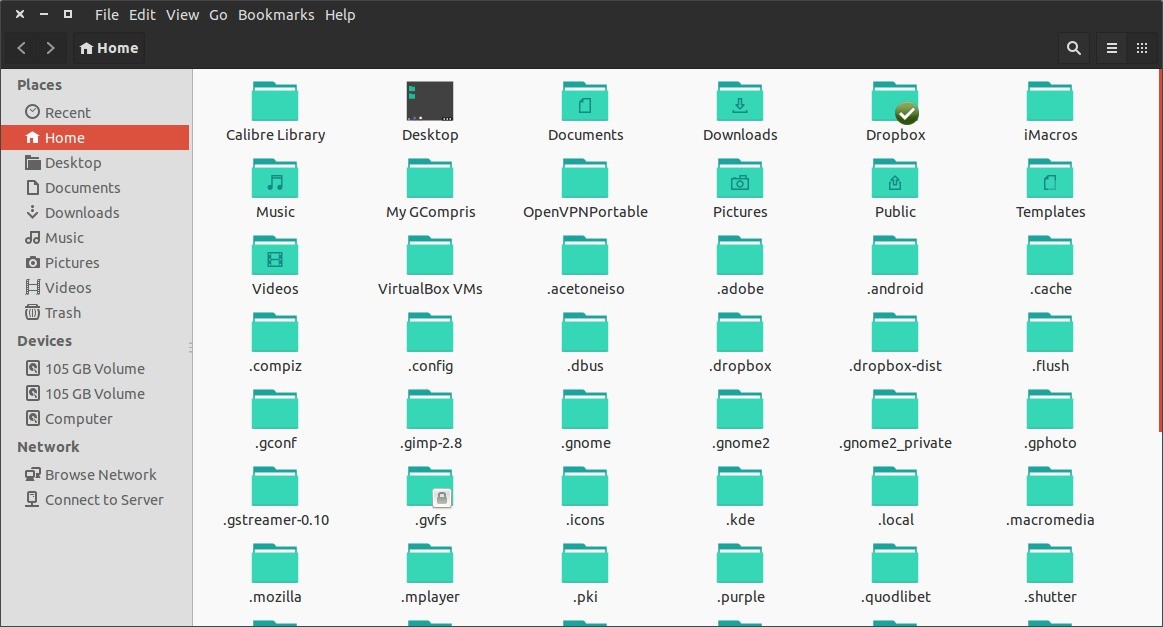Image resolution: width=1163 pixels, height=627 pixels.
Task: Click Connect to Server in the sidebar
Action: [x=103, y=499]
